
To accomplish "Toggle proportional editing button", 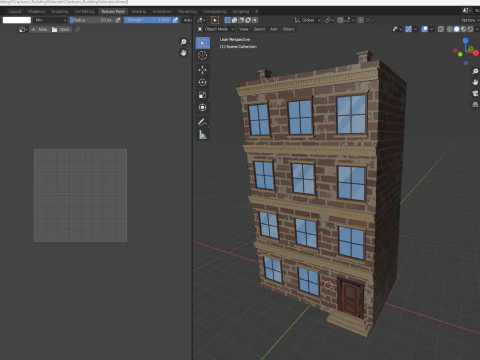I will click(x=361, y=20).
